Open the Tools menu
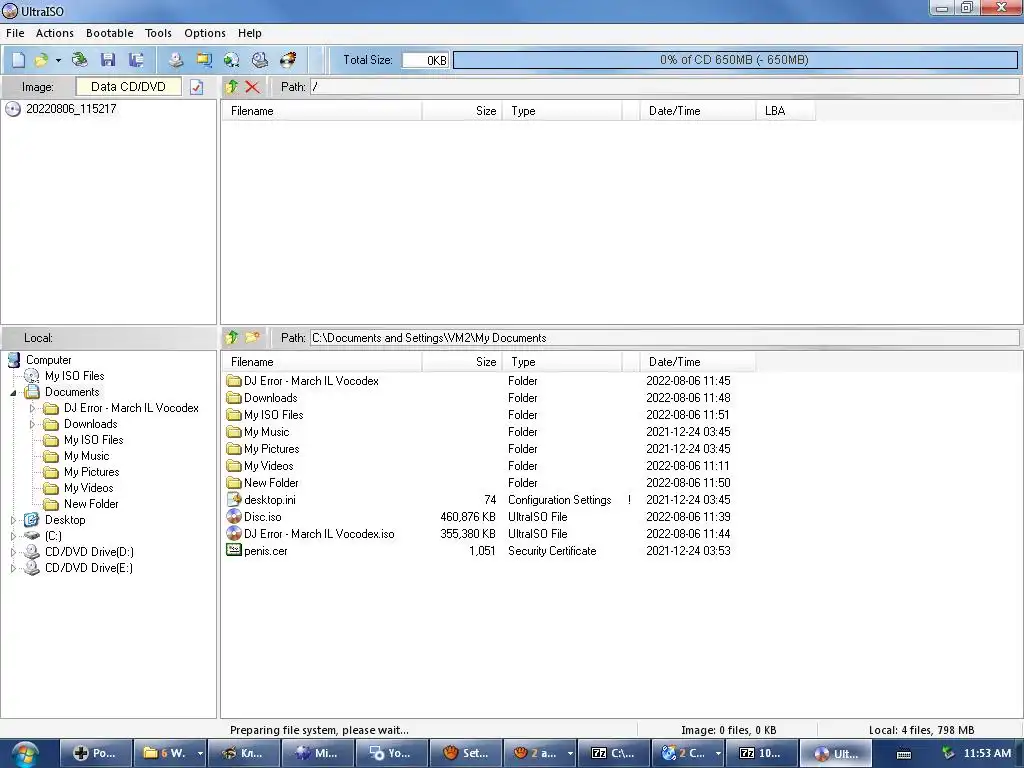 coord(158,33)
